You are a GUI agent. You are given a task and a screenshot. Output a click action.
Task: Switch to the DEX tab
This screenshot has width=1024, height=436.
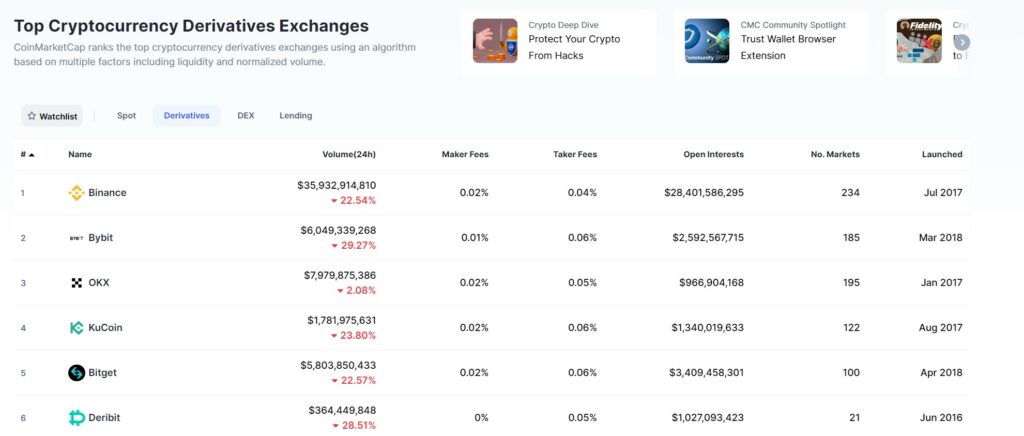[x=245, y=116]
